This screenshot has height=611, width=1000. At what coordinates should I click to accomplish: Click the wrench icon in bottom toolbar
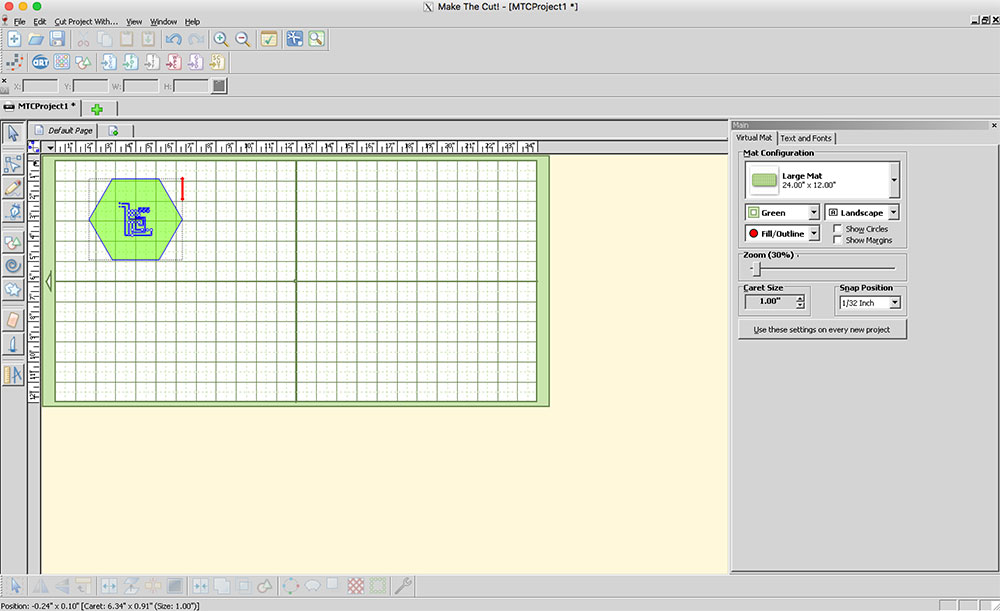[402, 585]
